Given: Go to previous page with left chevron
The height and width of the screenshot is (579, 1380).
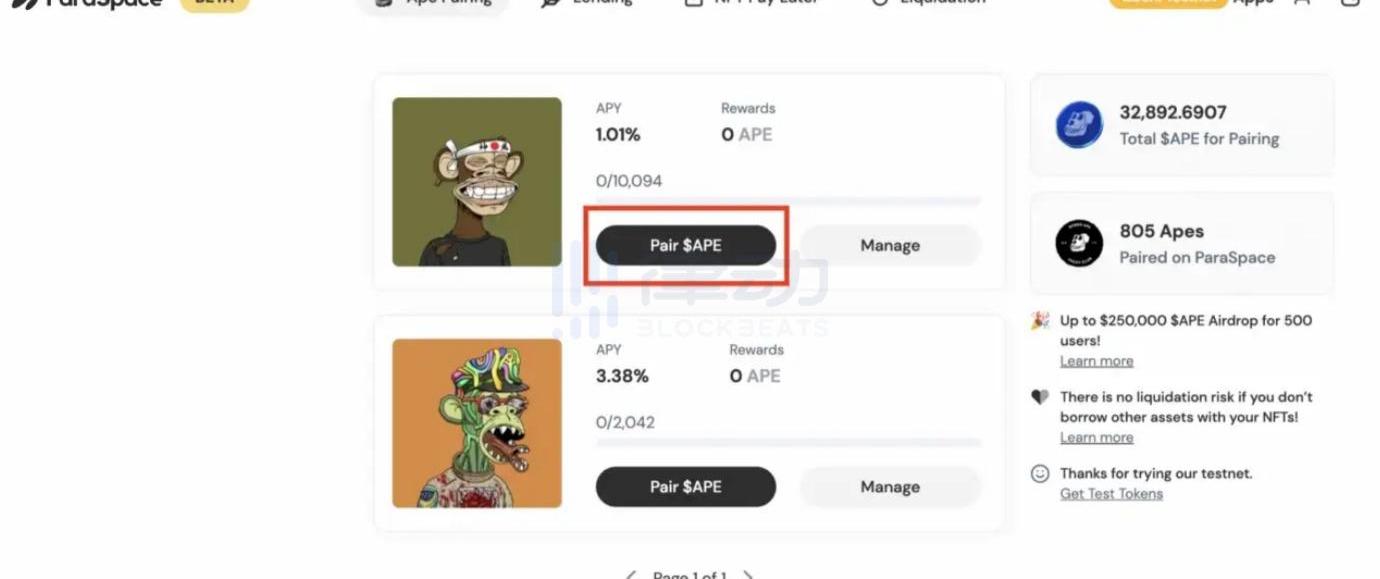Looking at the screenshot, I should pyautogui.click(x=630, y=575).
